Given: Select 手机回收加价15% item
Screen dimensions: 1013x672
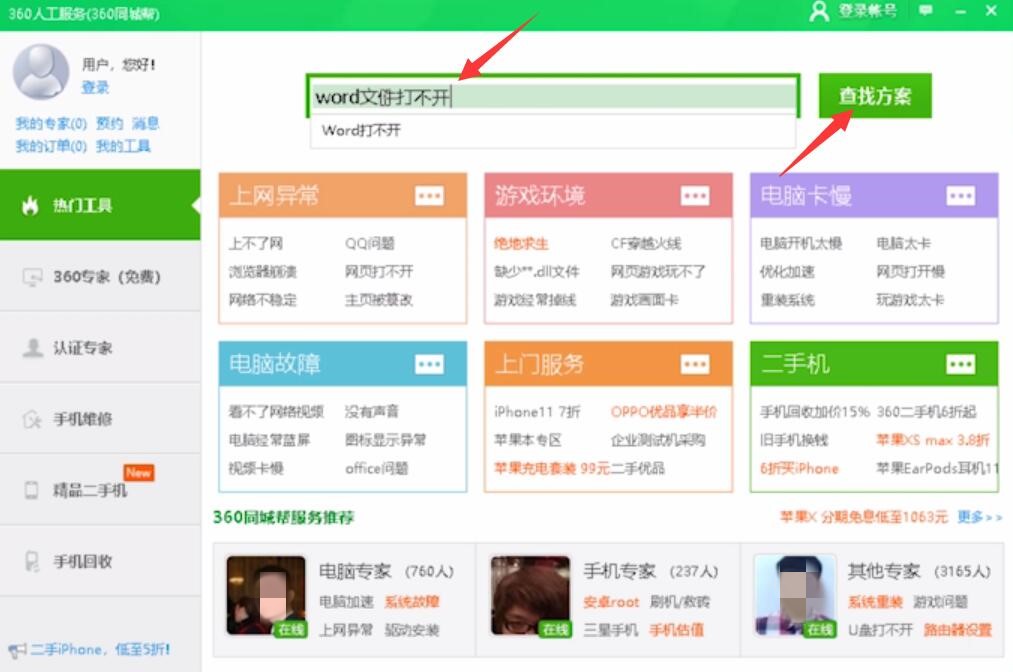Looking at the screenshot, I should (815, 412).
